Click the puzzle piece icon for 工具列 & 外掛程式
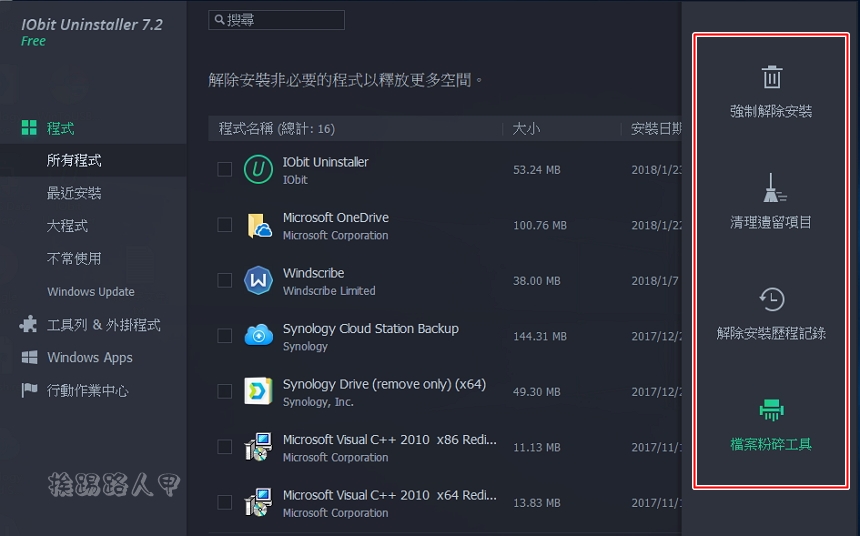 click(x=28, y=324)
